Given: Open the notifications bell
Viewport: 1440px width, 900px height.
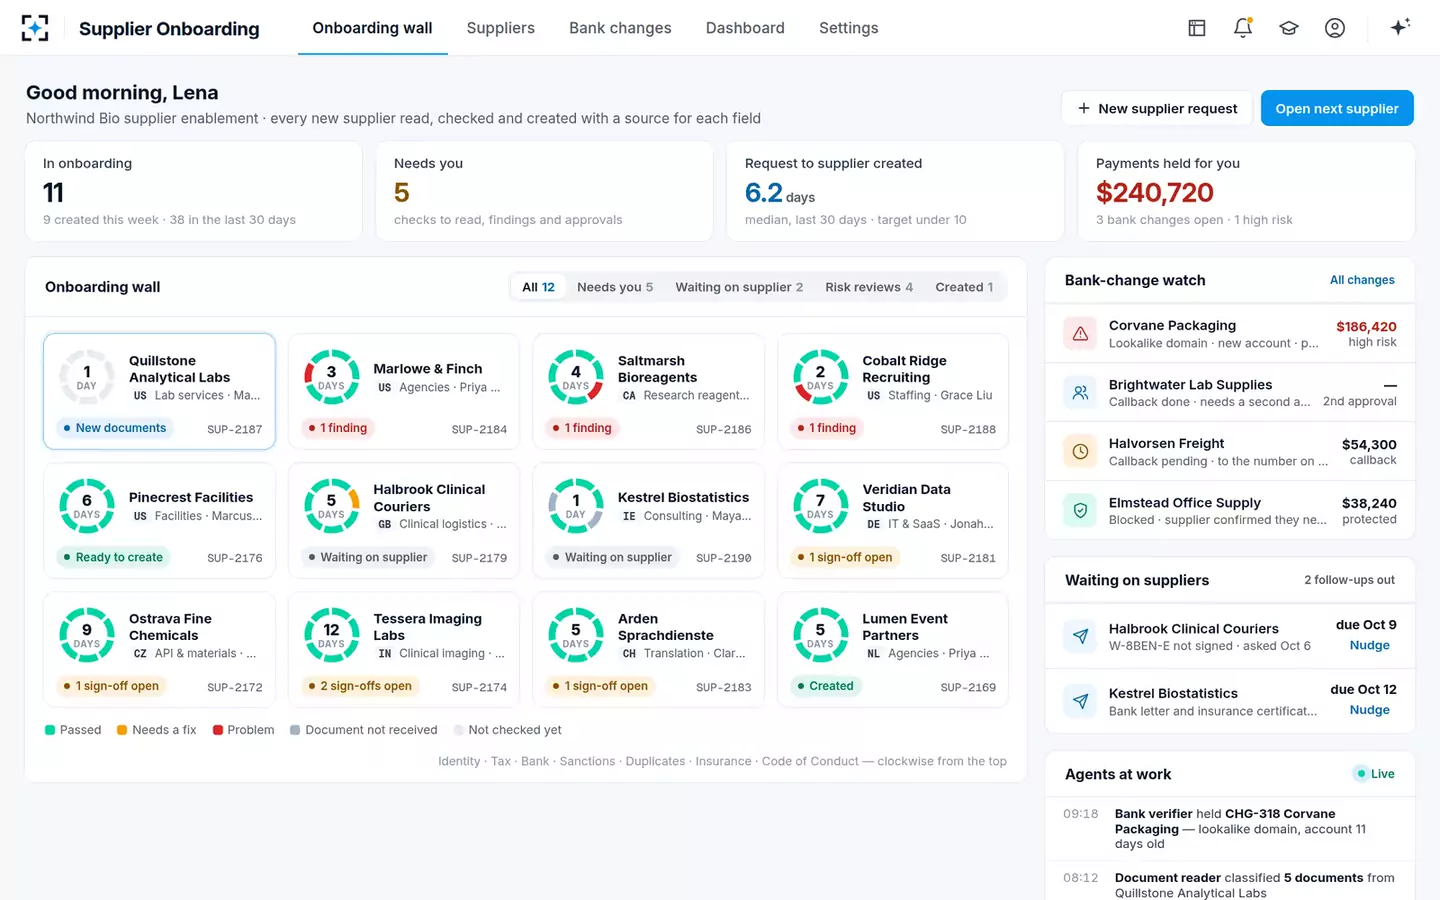Looking at the screenshot, I should (x=1243, y=28).
